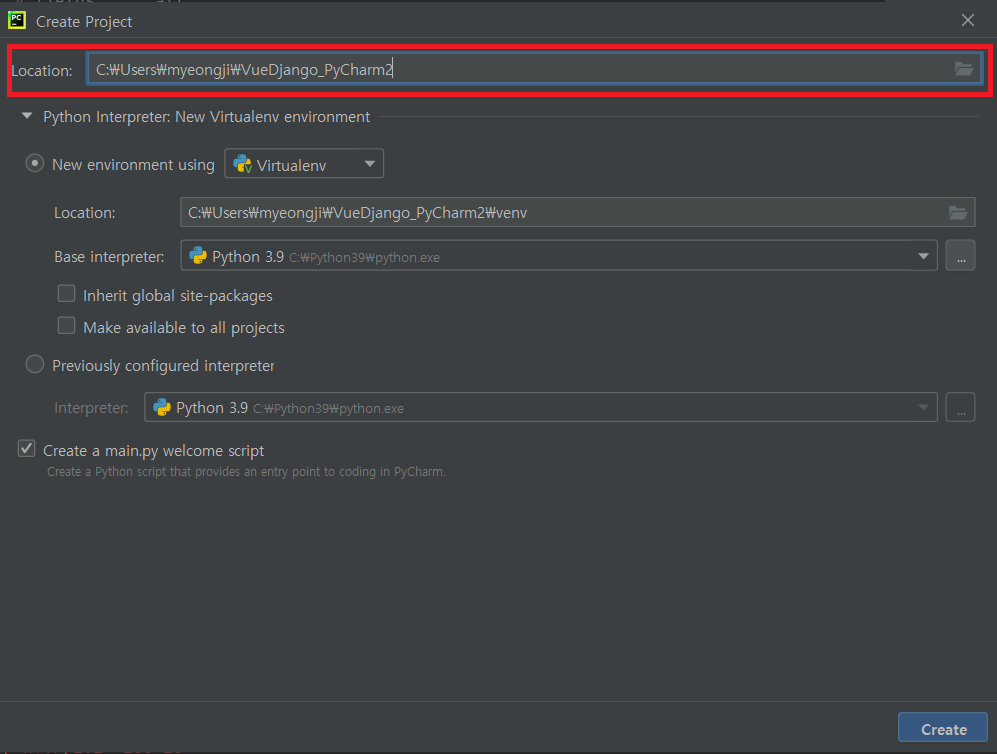Enable Inherit global site-packages checkbox
This screenshot has width=997, height=754.
pos(66,294)
